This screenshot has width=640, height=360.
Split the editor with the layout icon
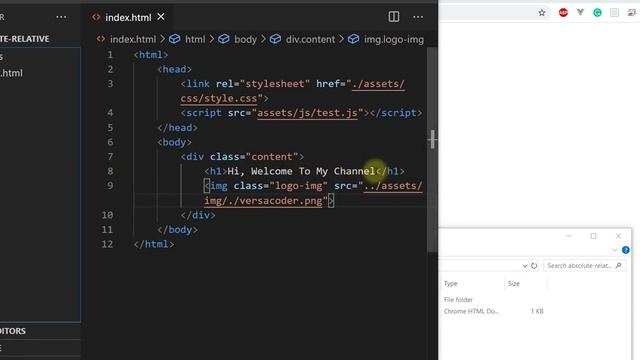pos(394,17)
